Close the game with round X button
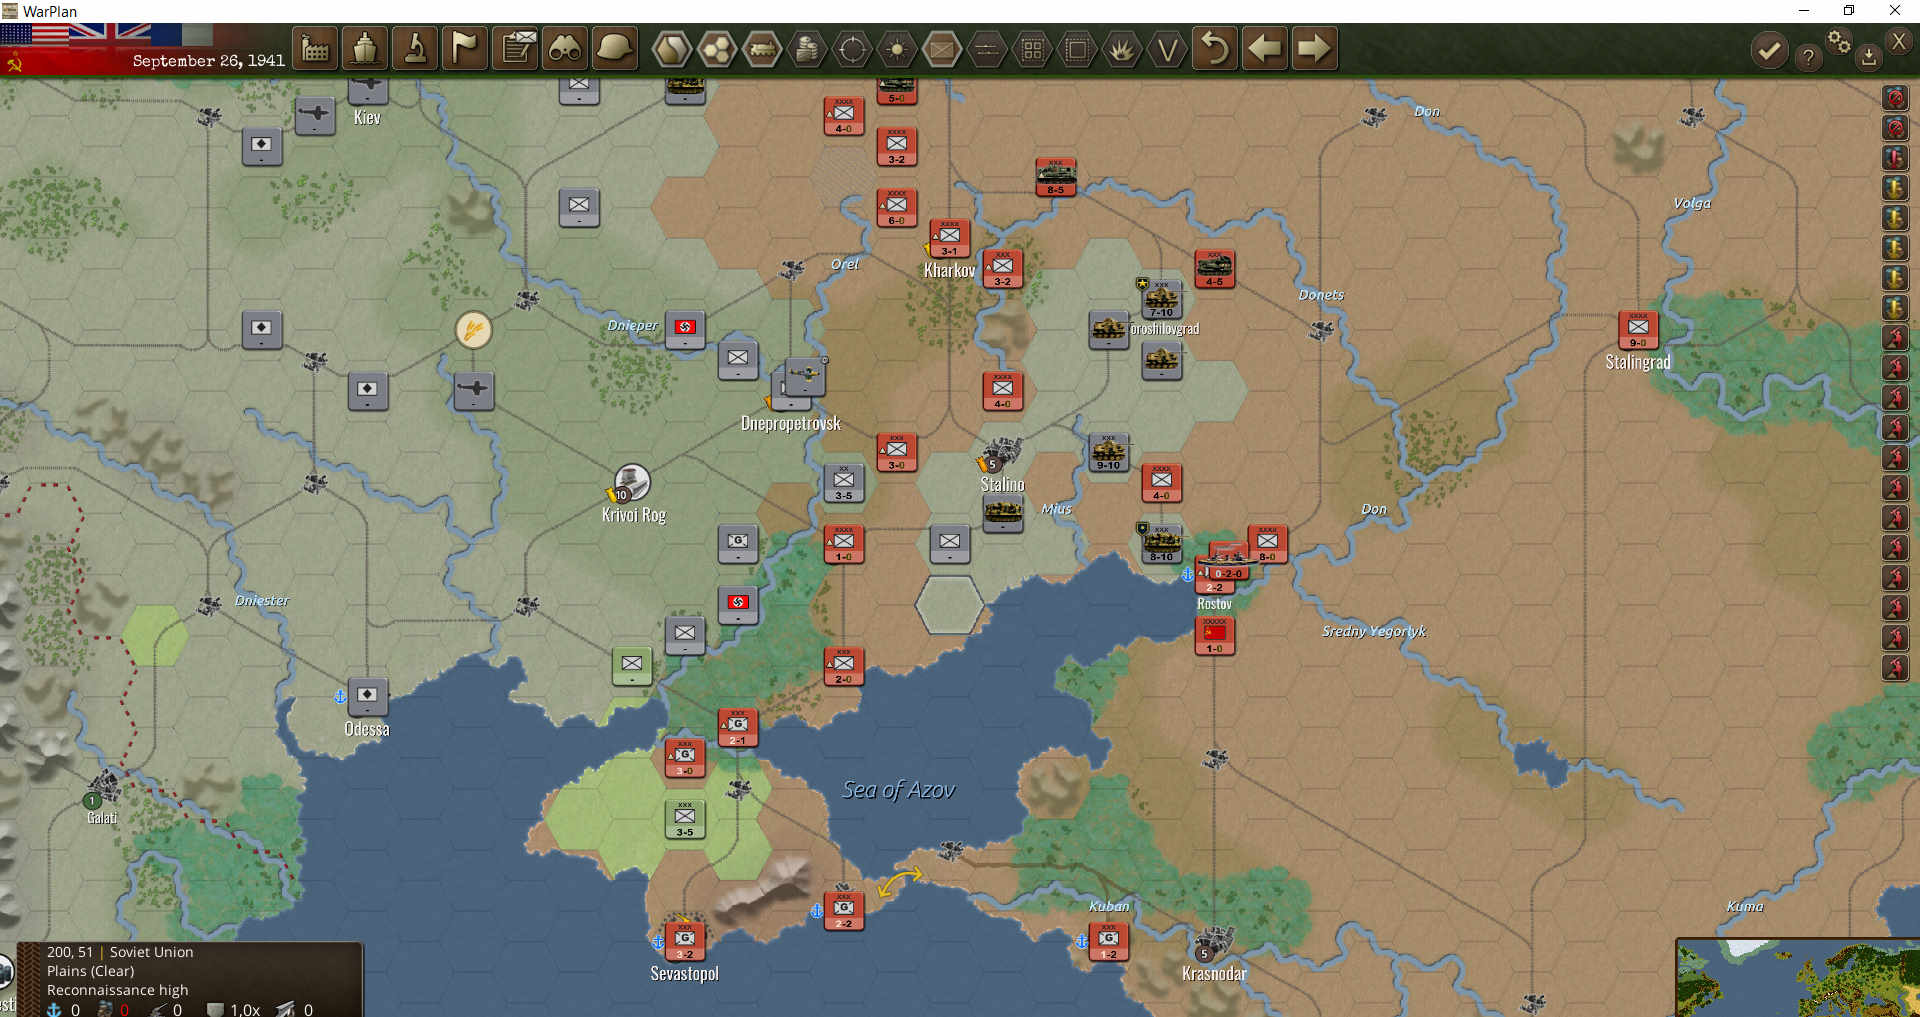1920x1017 pixels. pos(1898,41)
